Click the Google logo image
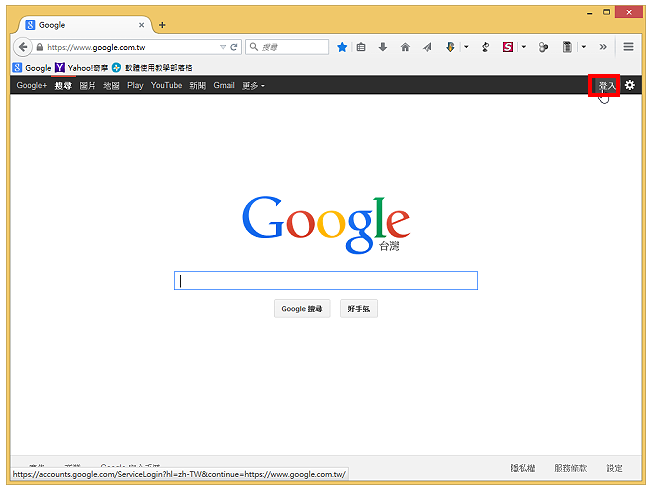Image resolution: width=651 pixels, height=490 pixels. click(326, 225)
